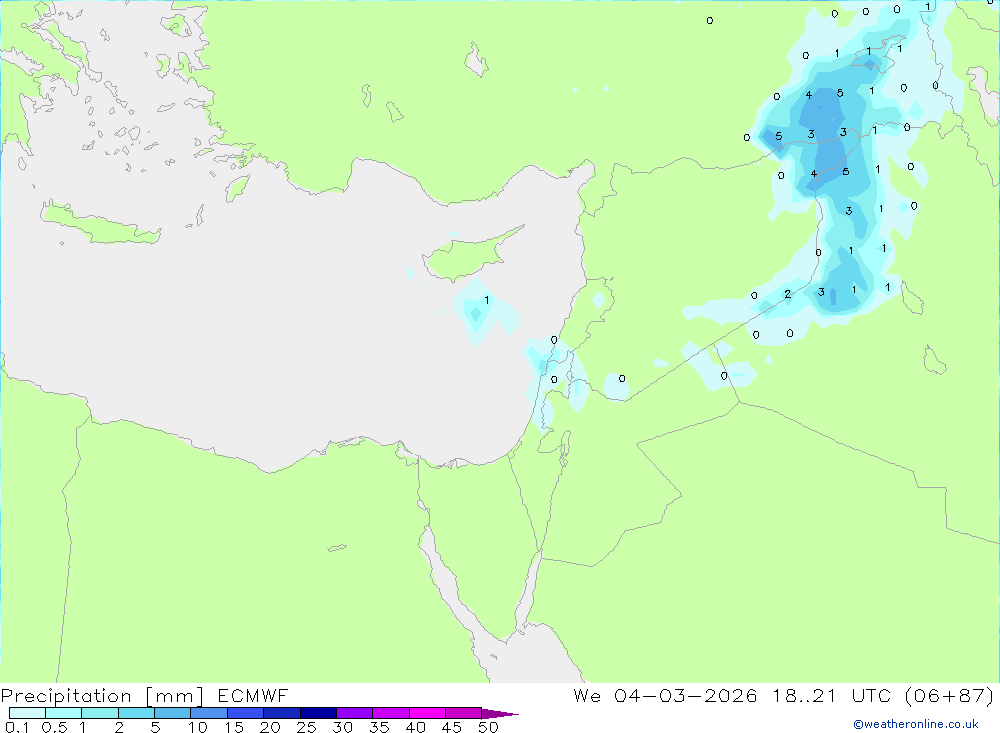The height and width of the screenshot is (733, 1000).
Task: Pick the 15–20 mm legend color swatch
Action: tap(246, 713)
